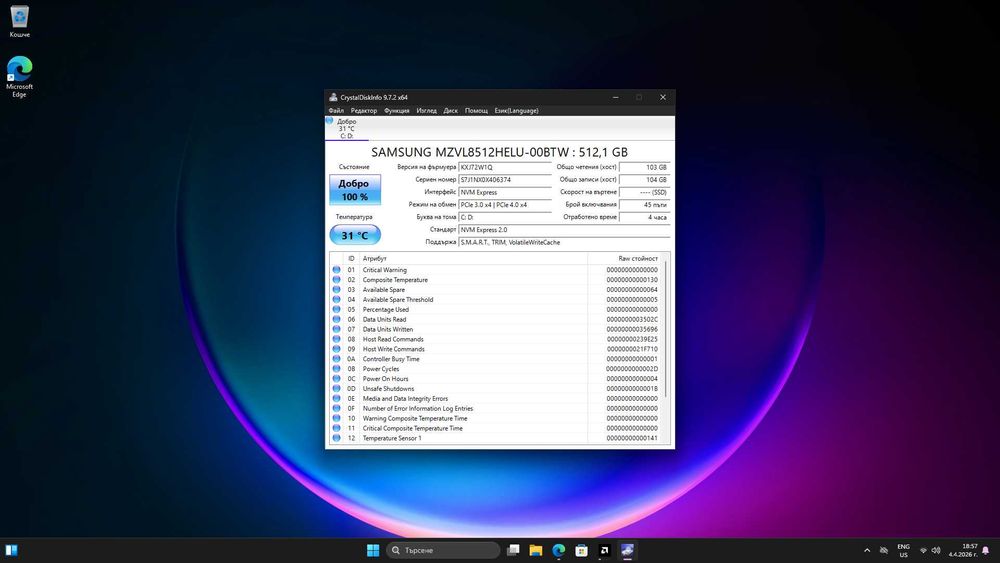This screenshot has height=563, width=1000.
Task: Click the status dot of Critical Warning row
Action: click(x=336, y=270)
